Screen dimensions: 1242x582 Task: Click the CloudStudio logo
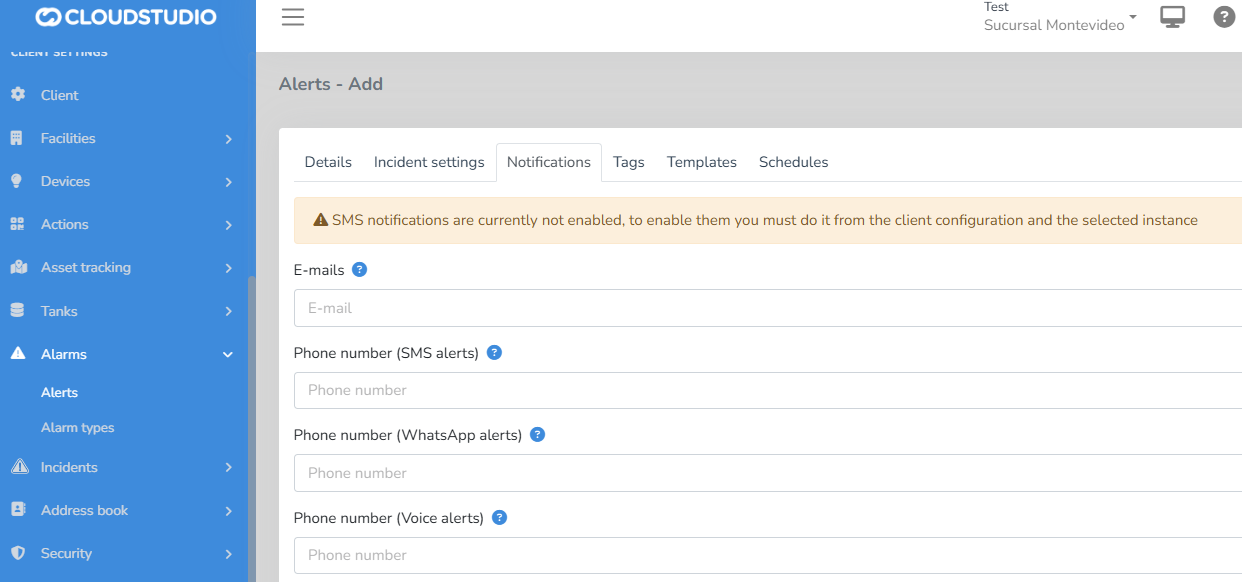[126, 17]
